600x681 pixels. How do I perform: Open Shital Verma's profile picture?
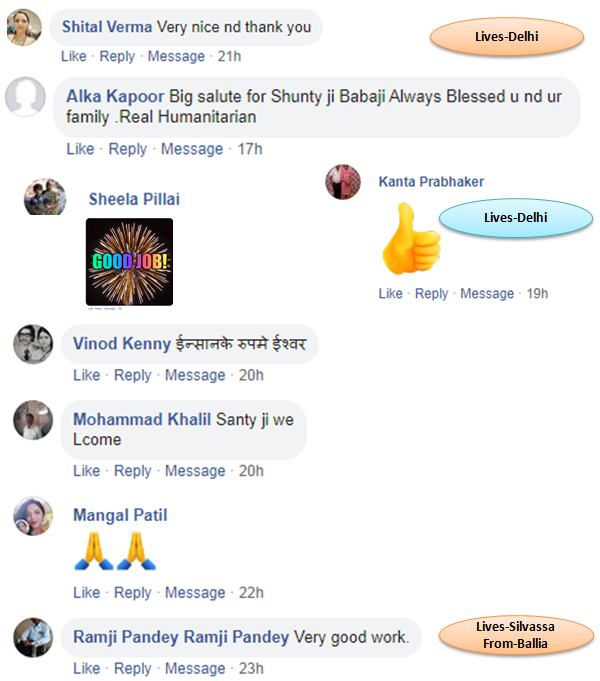coord(25,27)
